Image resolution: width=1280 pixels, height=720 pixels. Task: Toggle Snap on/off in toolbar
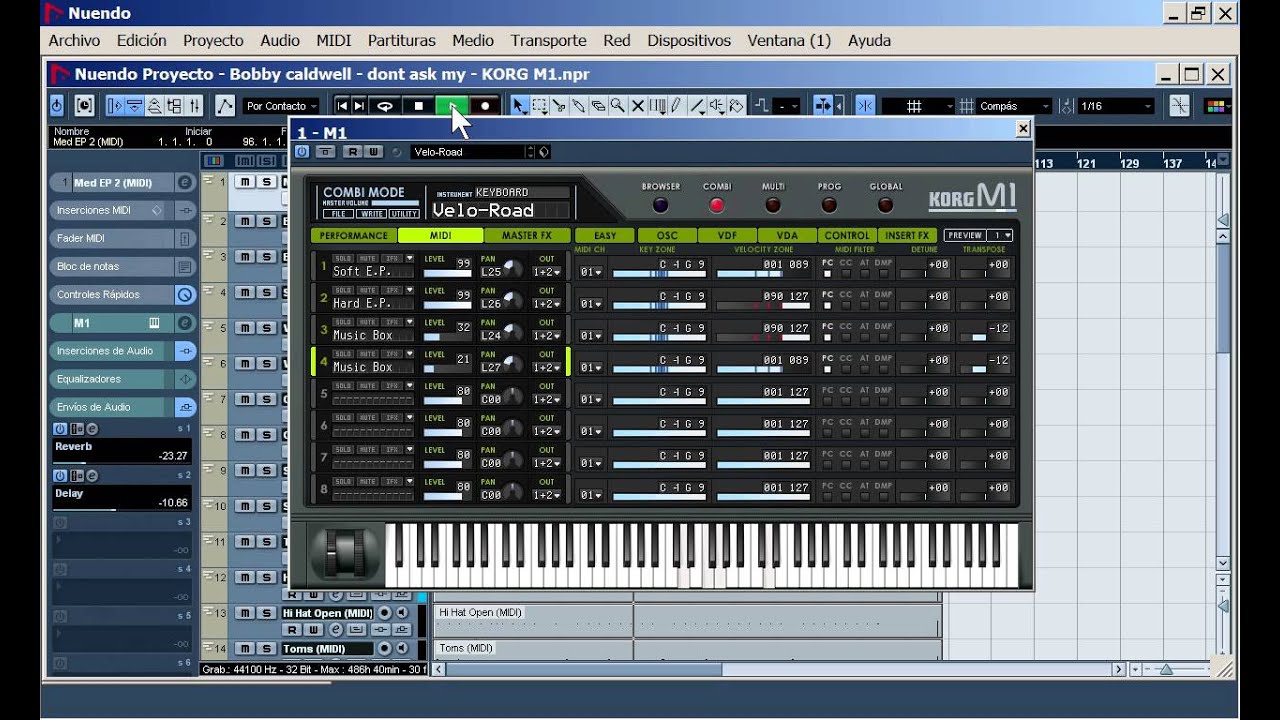865,105
